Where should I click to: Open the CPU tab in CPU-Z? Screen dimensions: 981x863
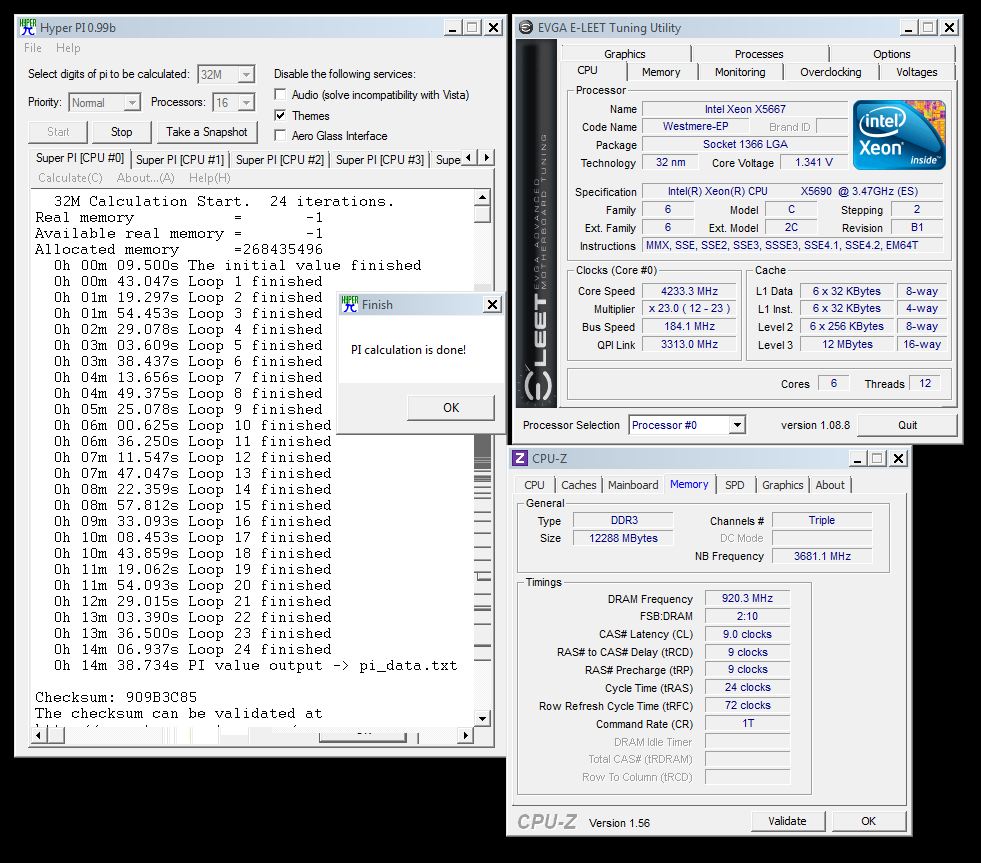click(x=534, y=485)
